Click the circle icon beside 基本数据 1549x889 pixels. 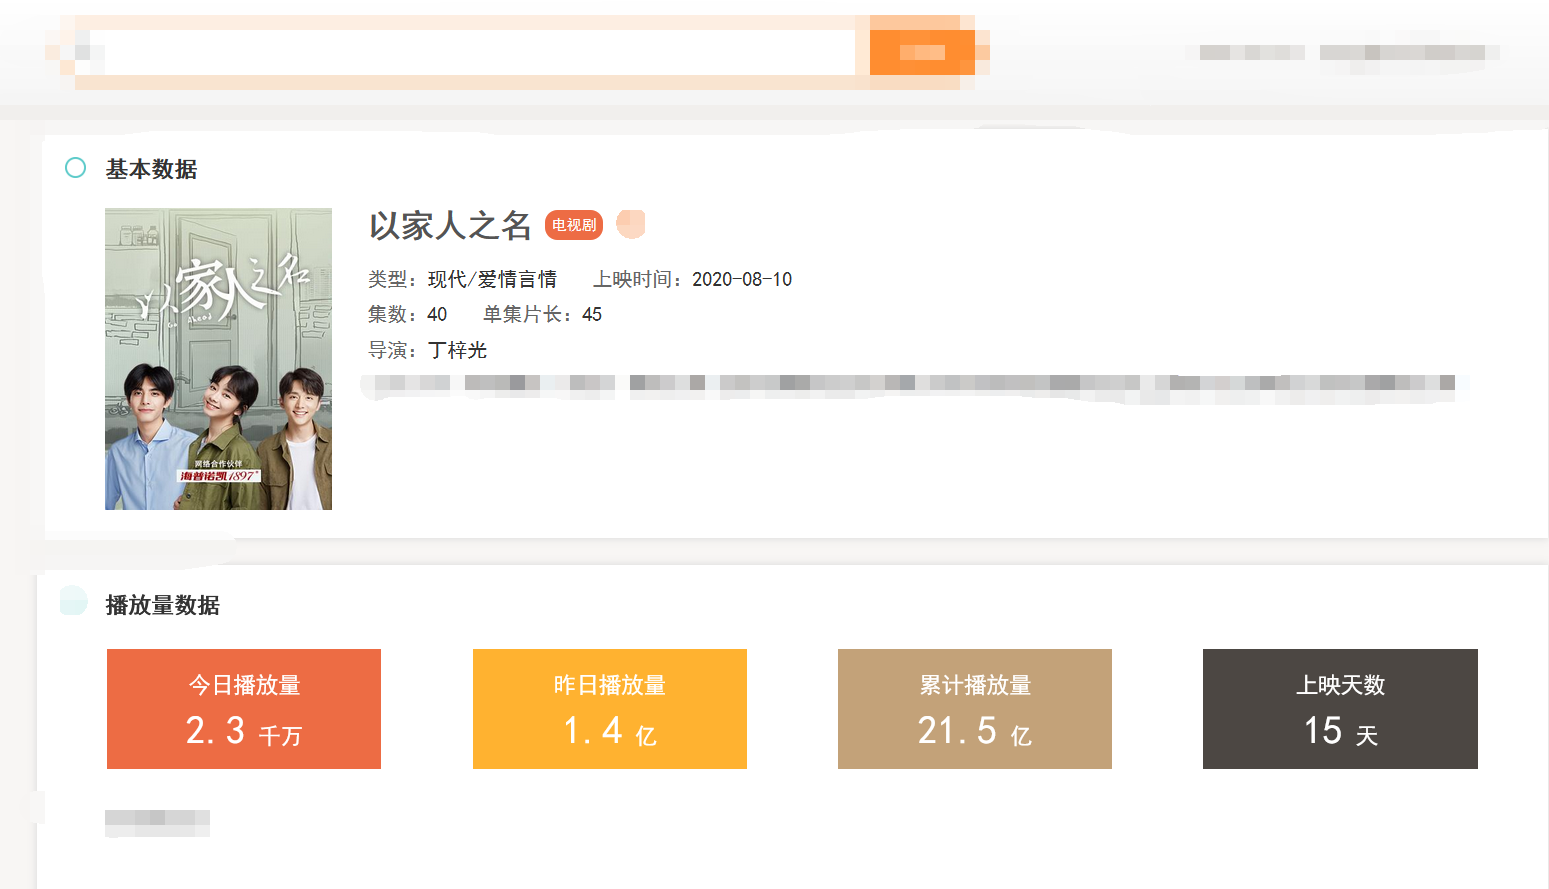[75, 168]
